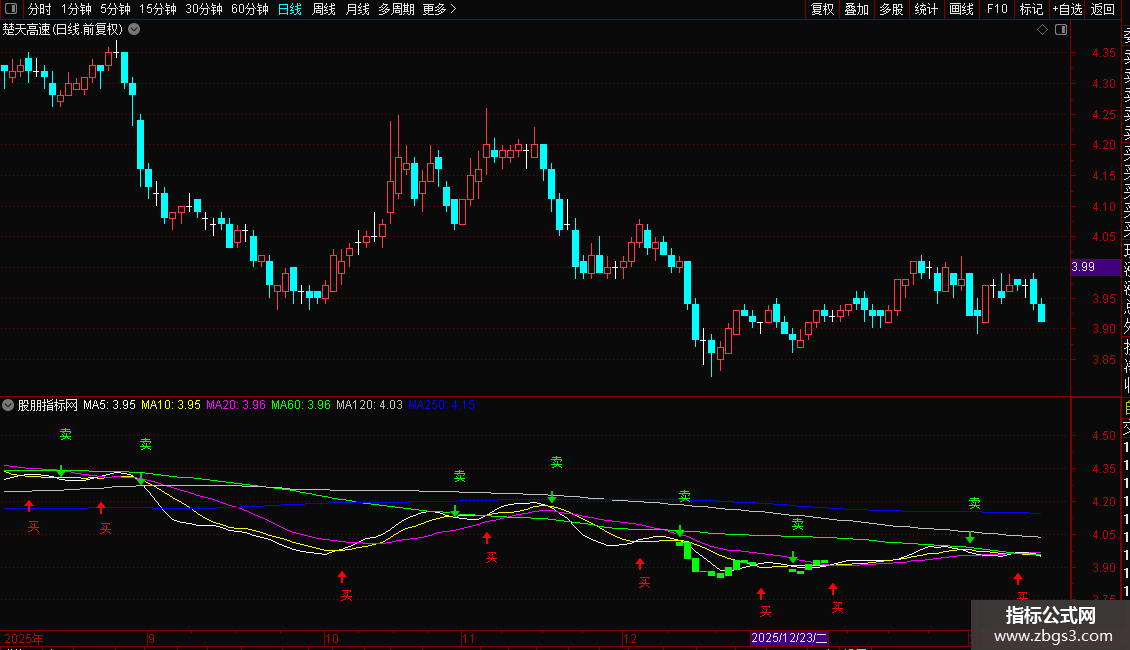This screenshot has width=1130, height=650.
Task: Click the diamond icon at chart's top right
Action: 1042,29
